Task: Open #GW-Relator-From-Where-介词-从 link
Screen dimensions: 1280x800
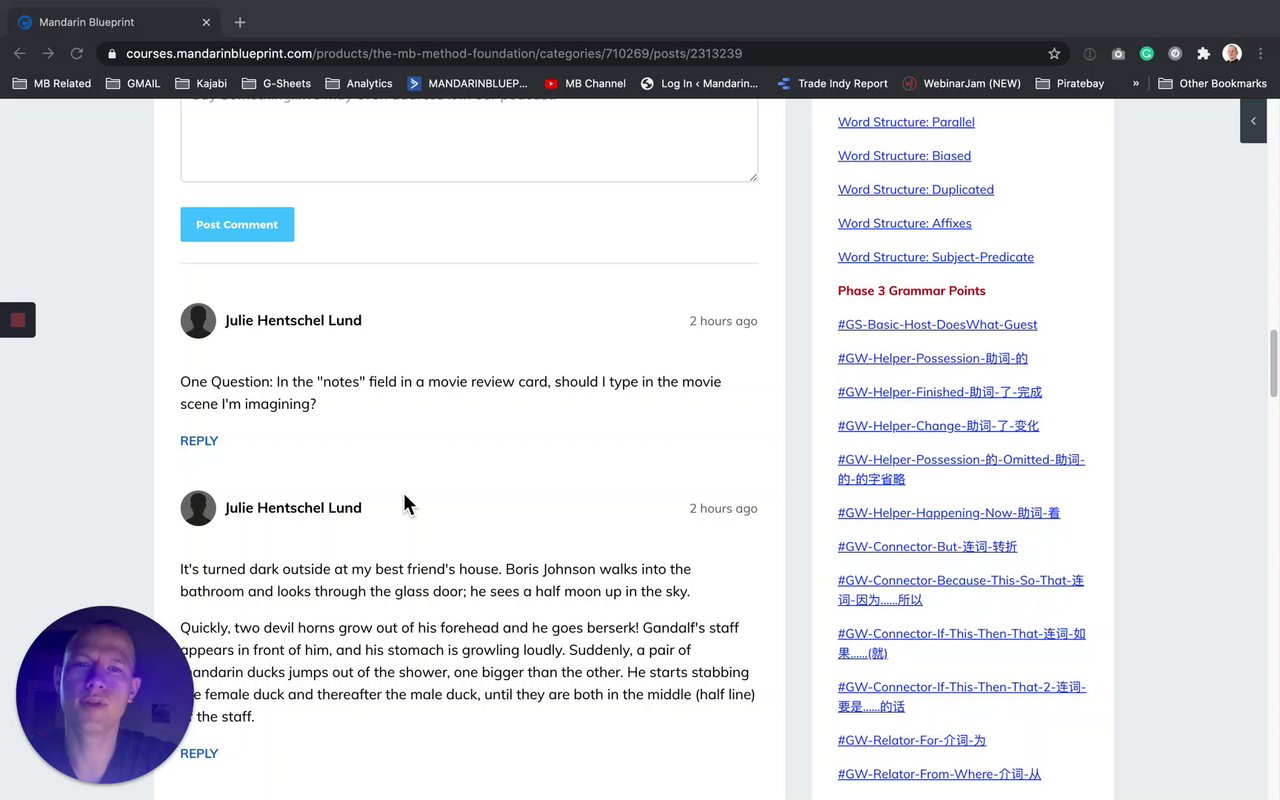Action: point(939,774)
